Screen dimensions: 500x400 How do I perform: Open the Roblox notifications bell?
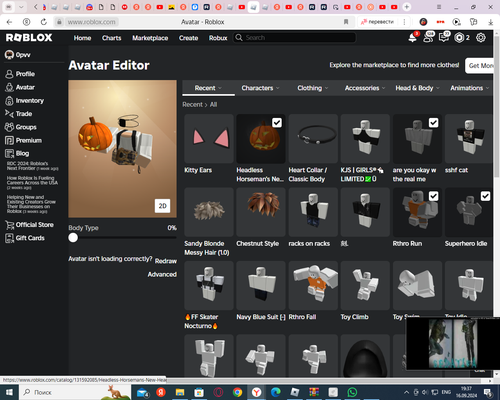pyautogui.click(x=413, y=38)
